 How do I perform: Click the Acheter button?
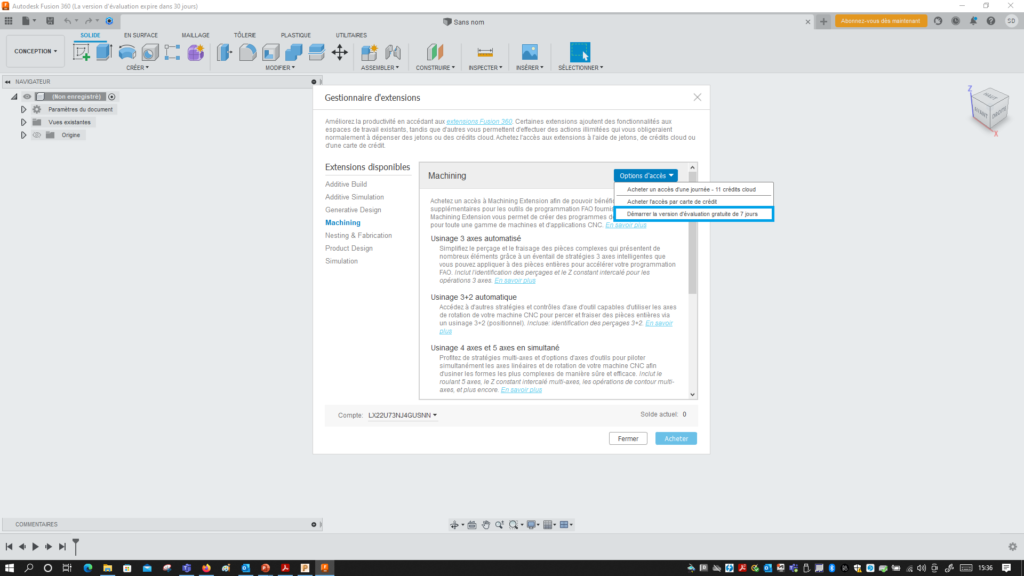pos(676,439)
